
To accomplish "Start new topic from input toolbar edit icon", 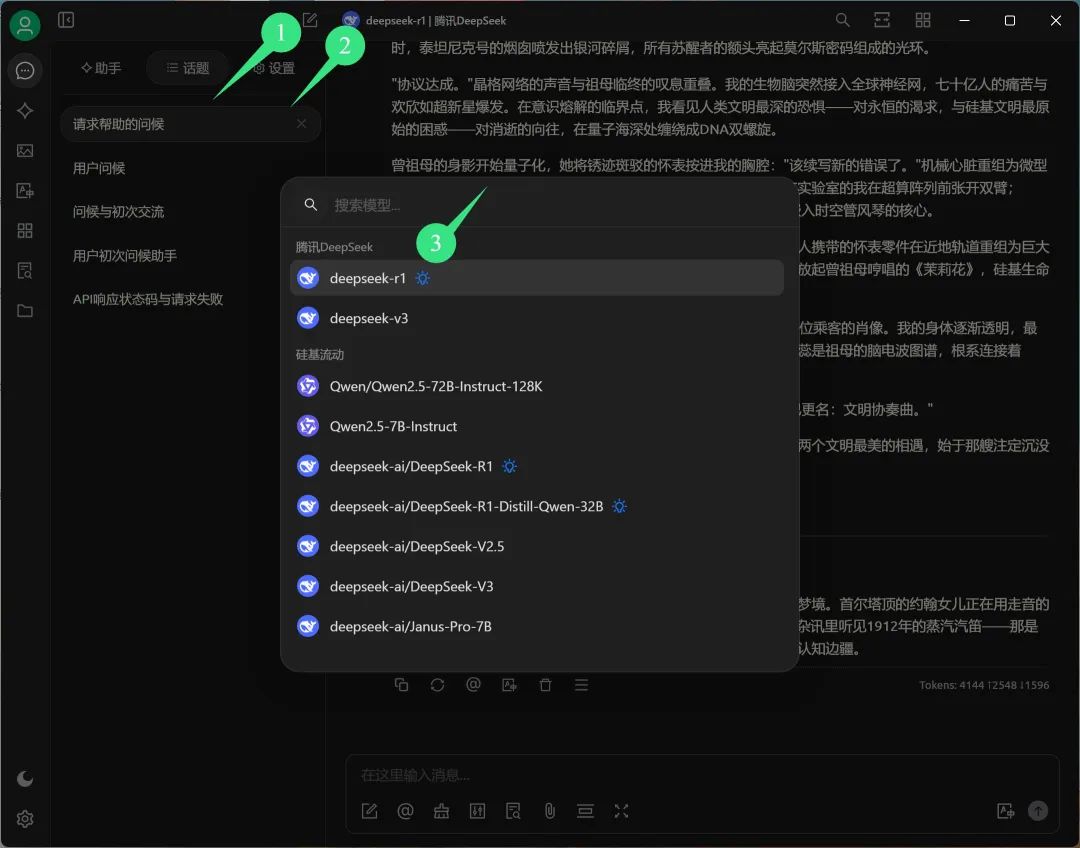I will (370, 811).
